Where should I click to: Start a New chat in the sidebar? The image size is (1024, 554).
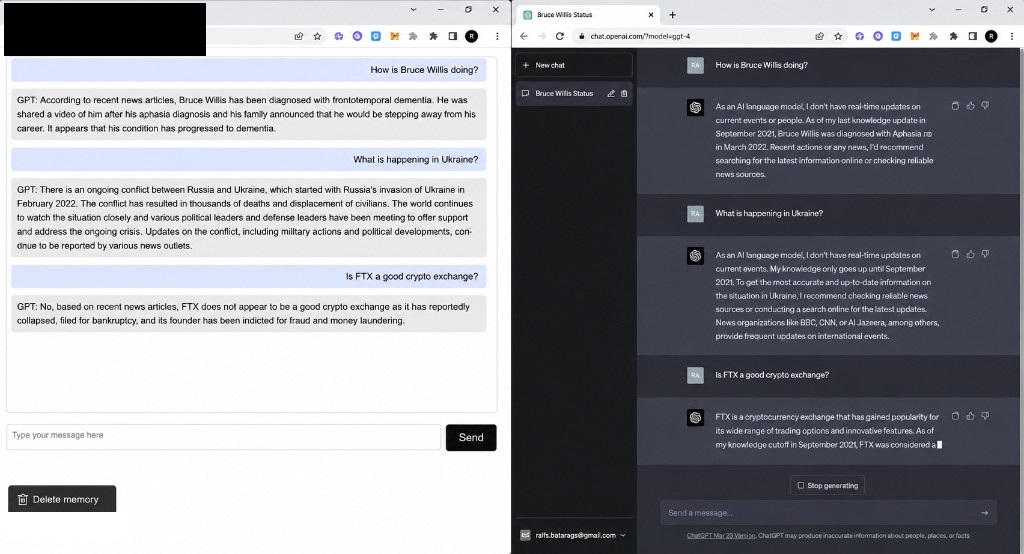click(x=573, y=65)
